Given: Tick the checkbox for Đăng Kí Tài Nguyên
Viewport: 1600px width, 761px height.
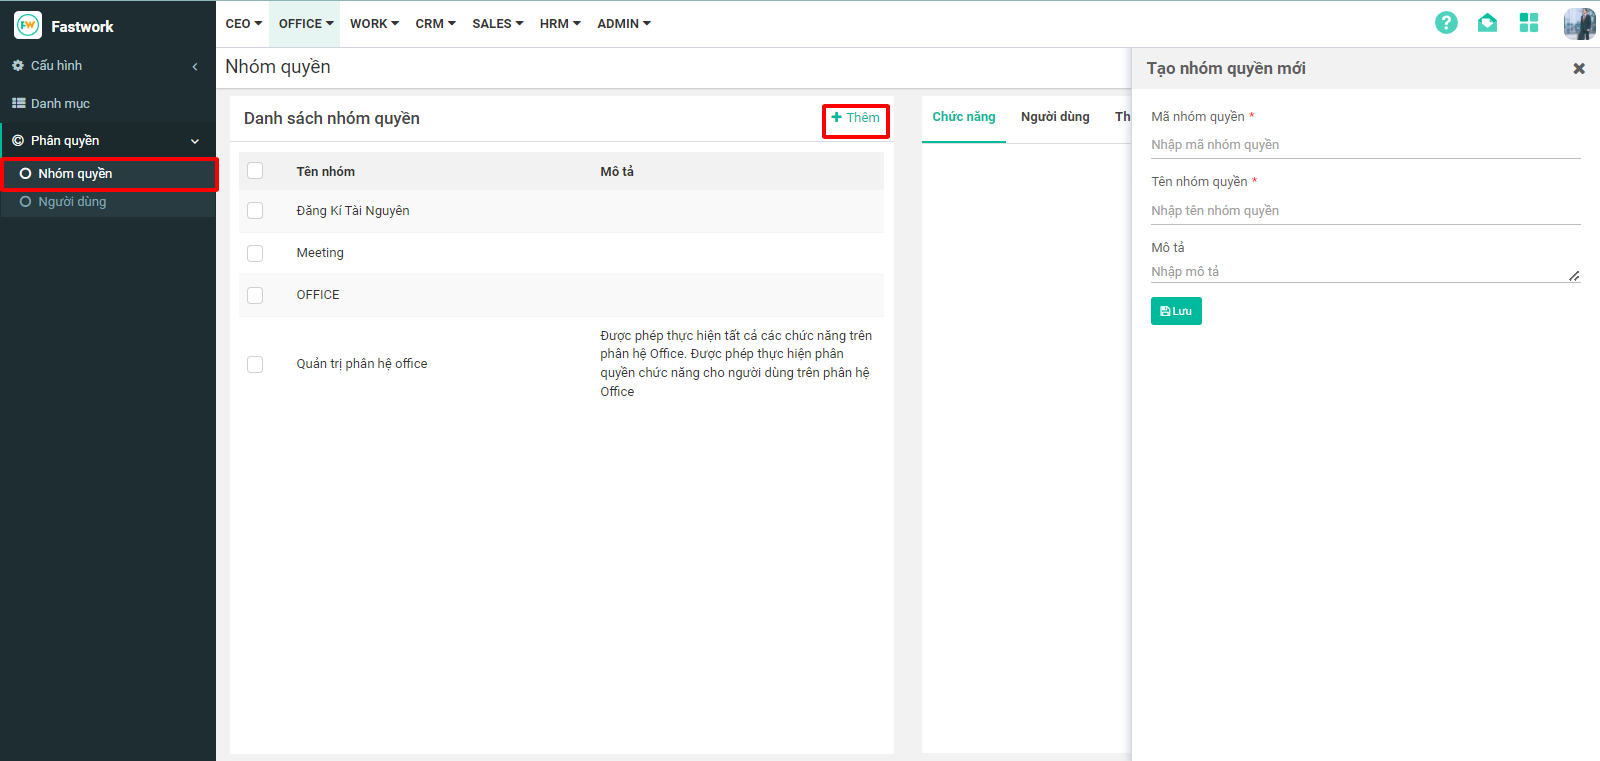Looking at the screenshot, I should [255, 211].
